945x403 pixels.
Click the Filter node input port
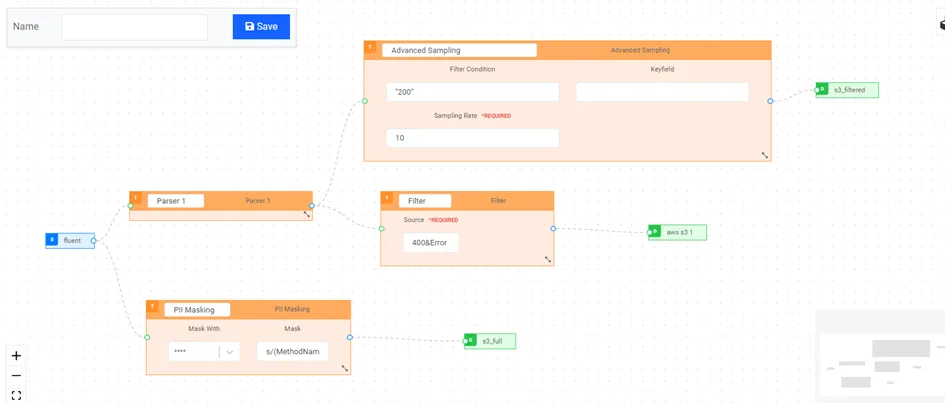(x=381, y=228)
